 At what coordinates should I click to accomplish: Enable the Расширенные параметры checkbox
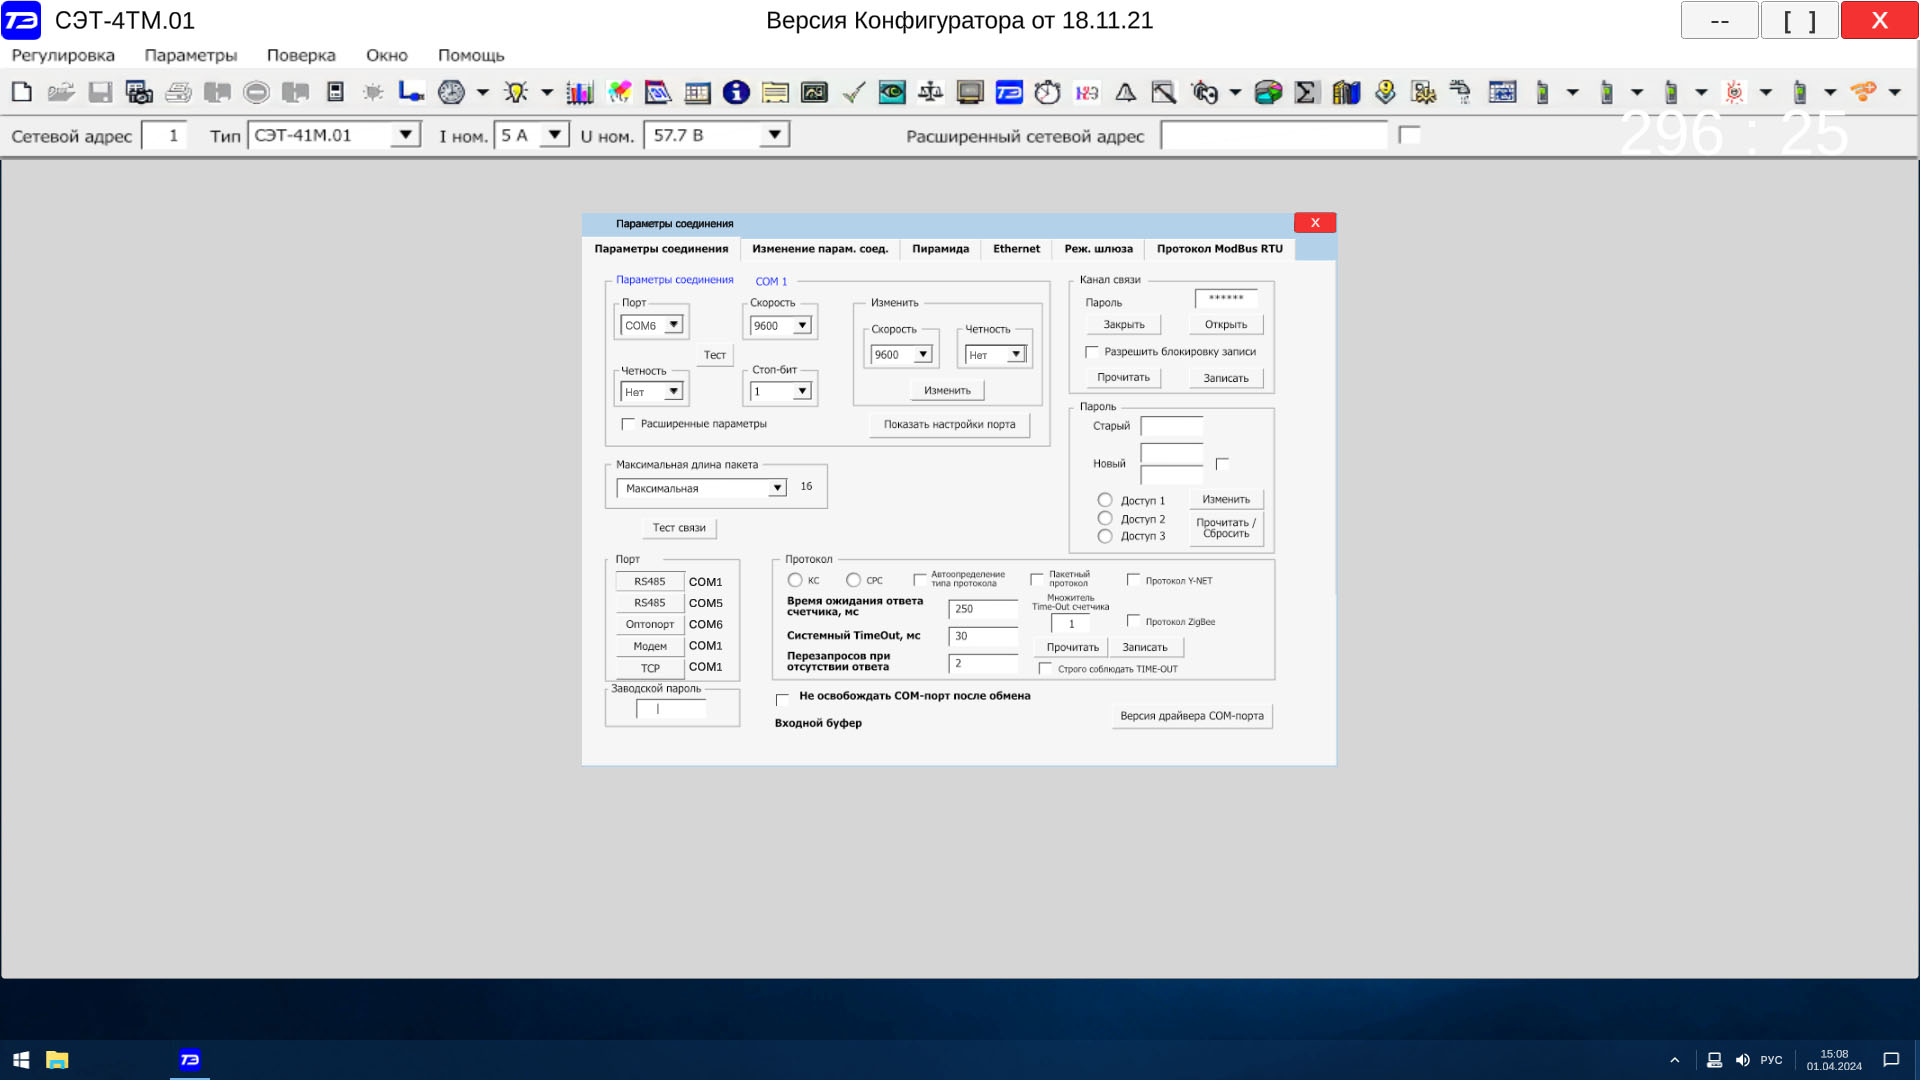coord(628,424)
